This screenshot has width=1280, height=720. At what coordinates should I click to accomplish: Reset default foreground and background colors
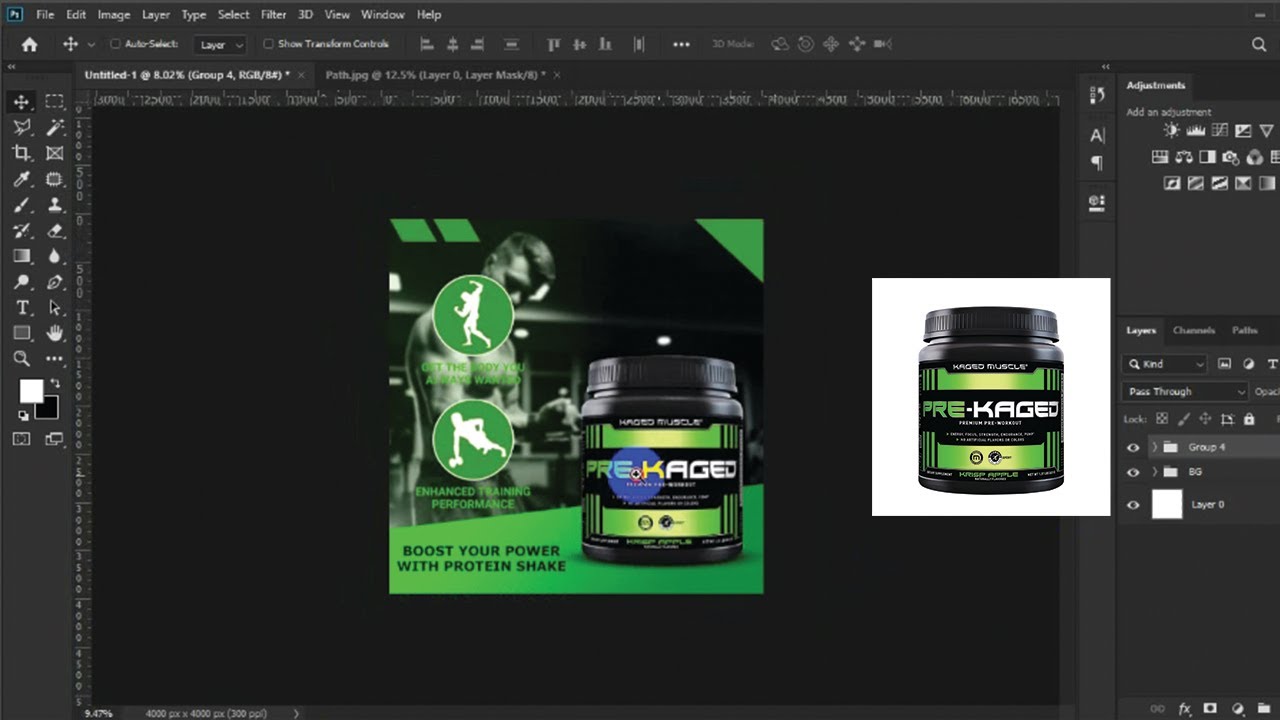point(23,415)
